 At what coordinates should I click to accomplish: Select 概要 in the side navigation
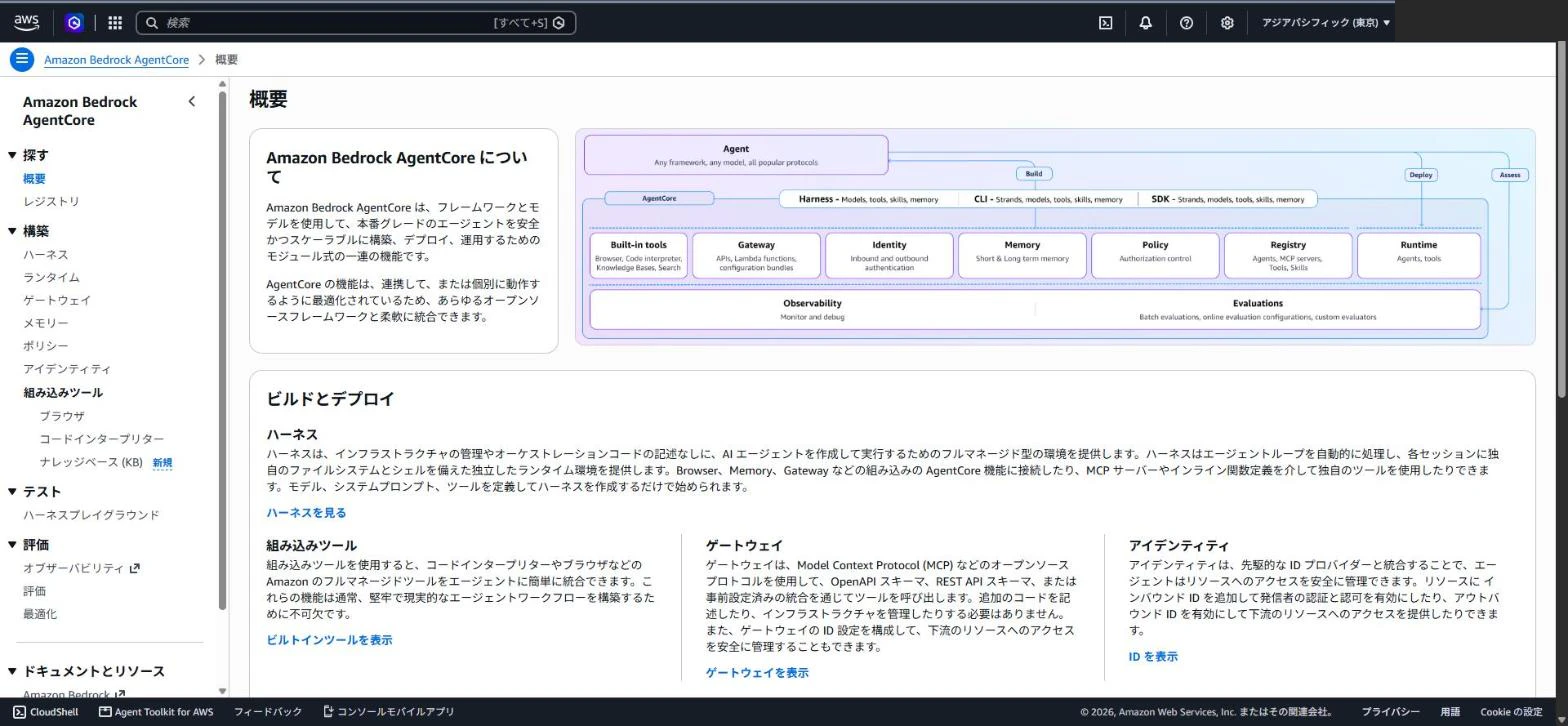click(x=34, y=179)
